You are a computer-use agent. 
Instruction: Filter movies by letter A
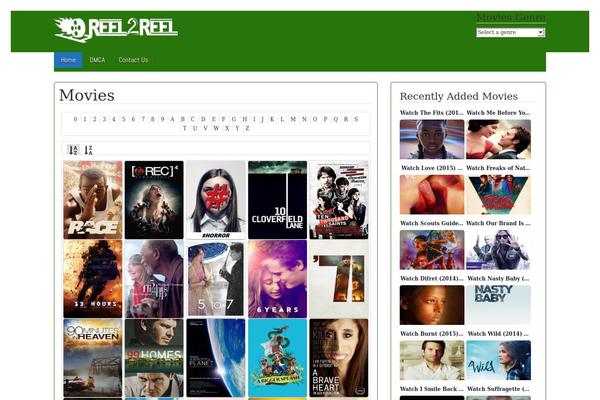pos(172,119)
